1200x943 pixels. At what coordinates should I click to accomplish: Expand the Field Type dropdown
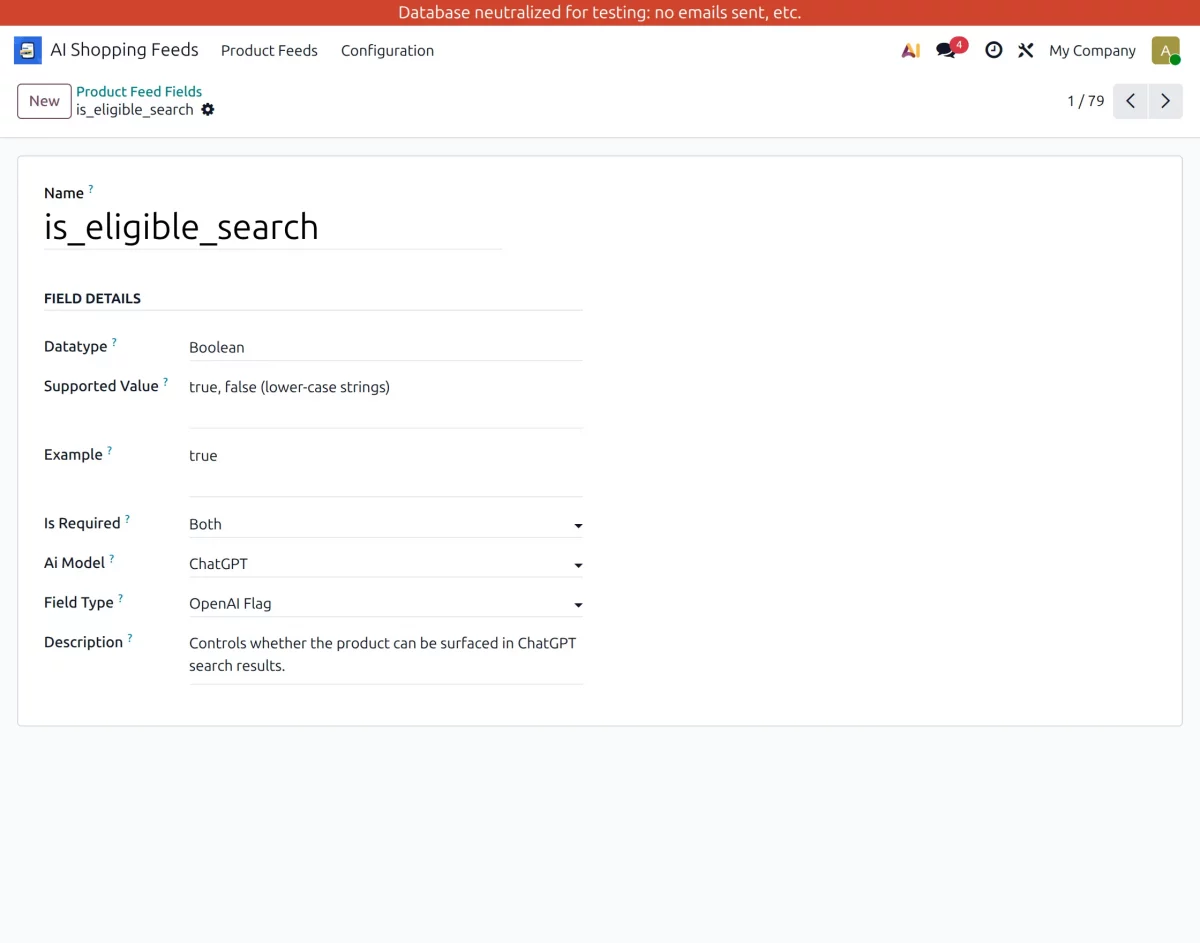tap(385, 604)
